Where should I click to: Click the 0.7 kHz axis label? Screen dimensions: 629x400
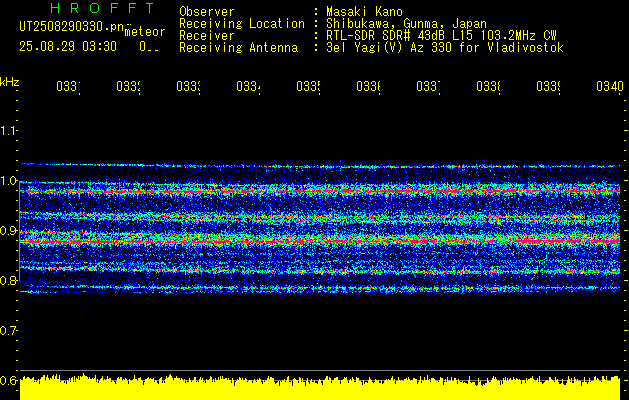pyautogui.click(x=8, y=331)
